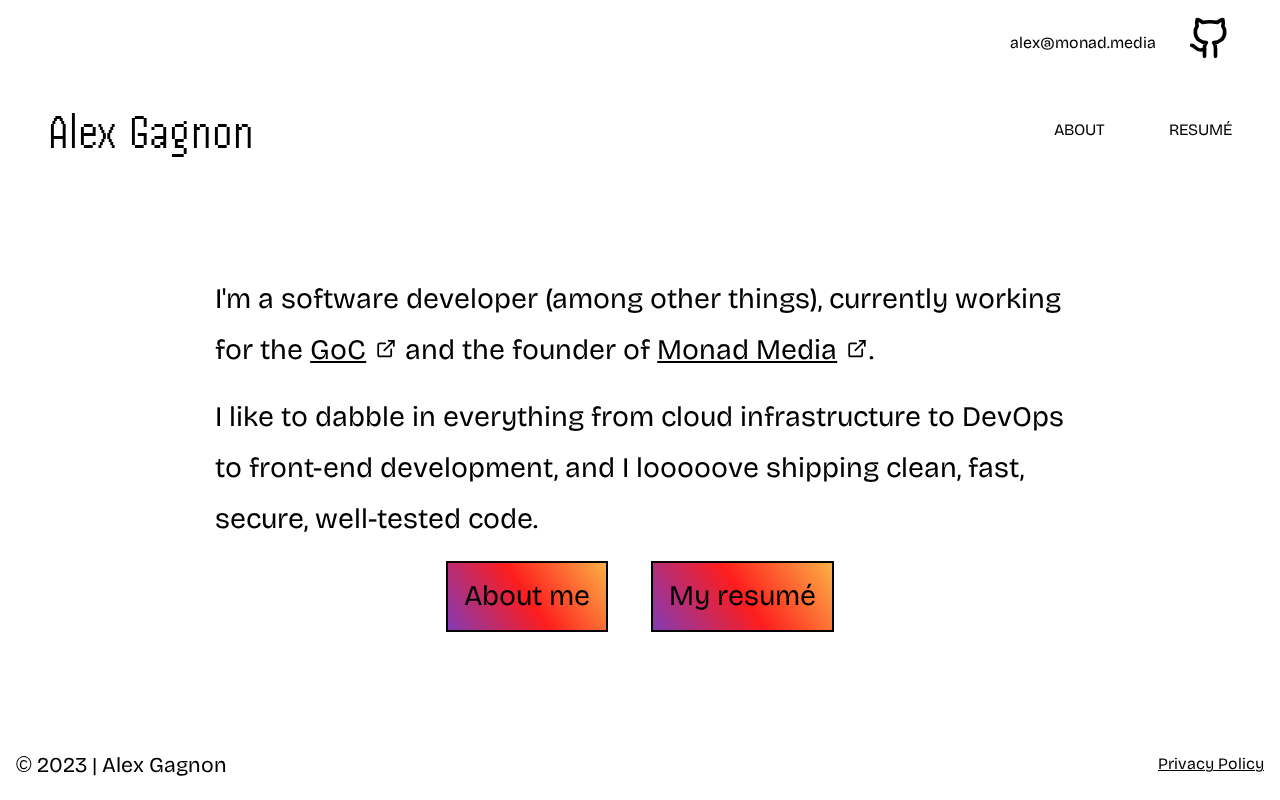Image resolution: width=1280 pixels, height=800 pixels.
Task: Follow the Monad Media text link
Action: click(746, 350)
